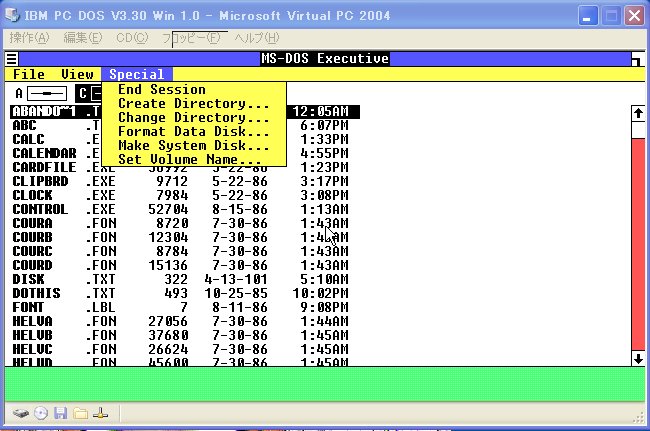Select the drive C icon

pos(88,93)
